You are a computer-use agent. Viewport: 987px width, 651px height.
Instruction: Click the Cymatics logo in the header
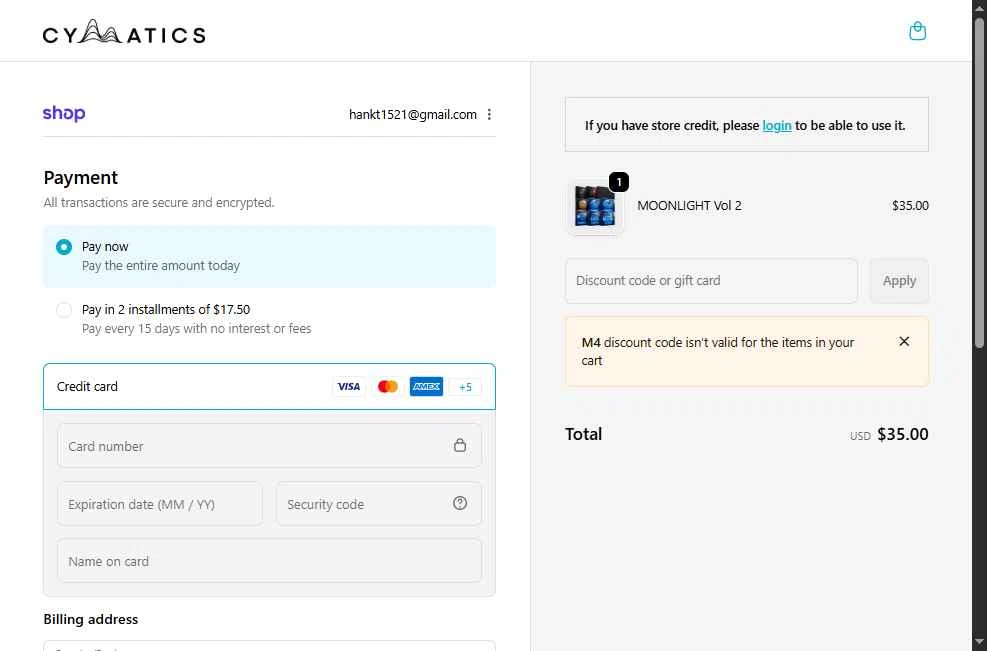point(124,31)
